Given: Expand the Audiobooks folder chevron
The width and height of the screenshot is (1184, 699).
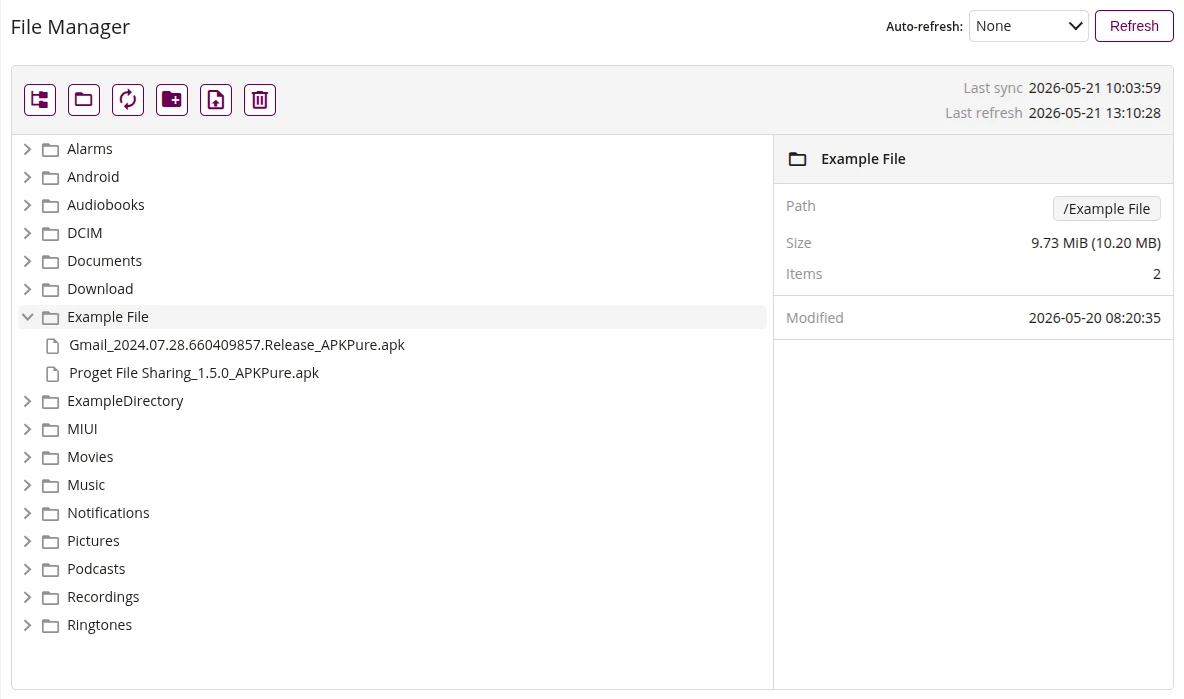Looking at the screenshot, I should coord(27,205).
